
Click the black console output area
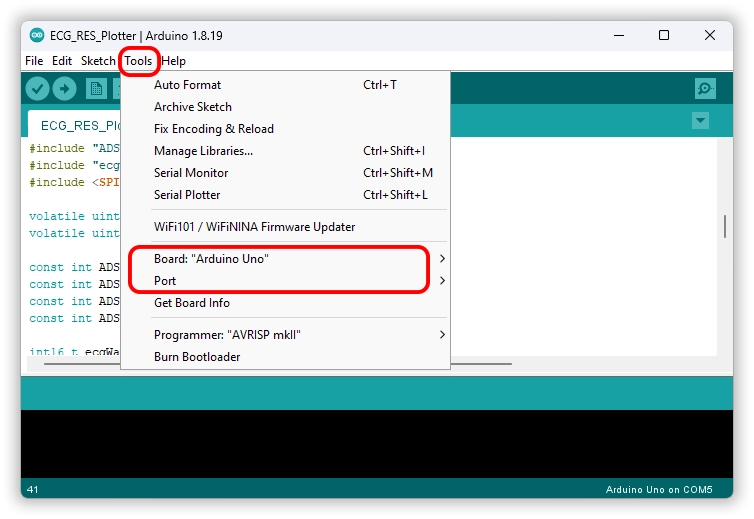pos(377,443)
